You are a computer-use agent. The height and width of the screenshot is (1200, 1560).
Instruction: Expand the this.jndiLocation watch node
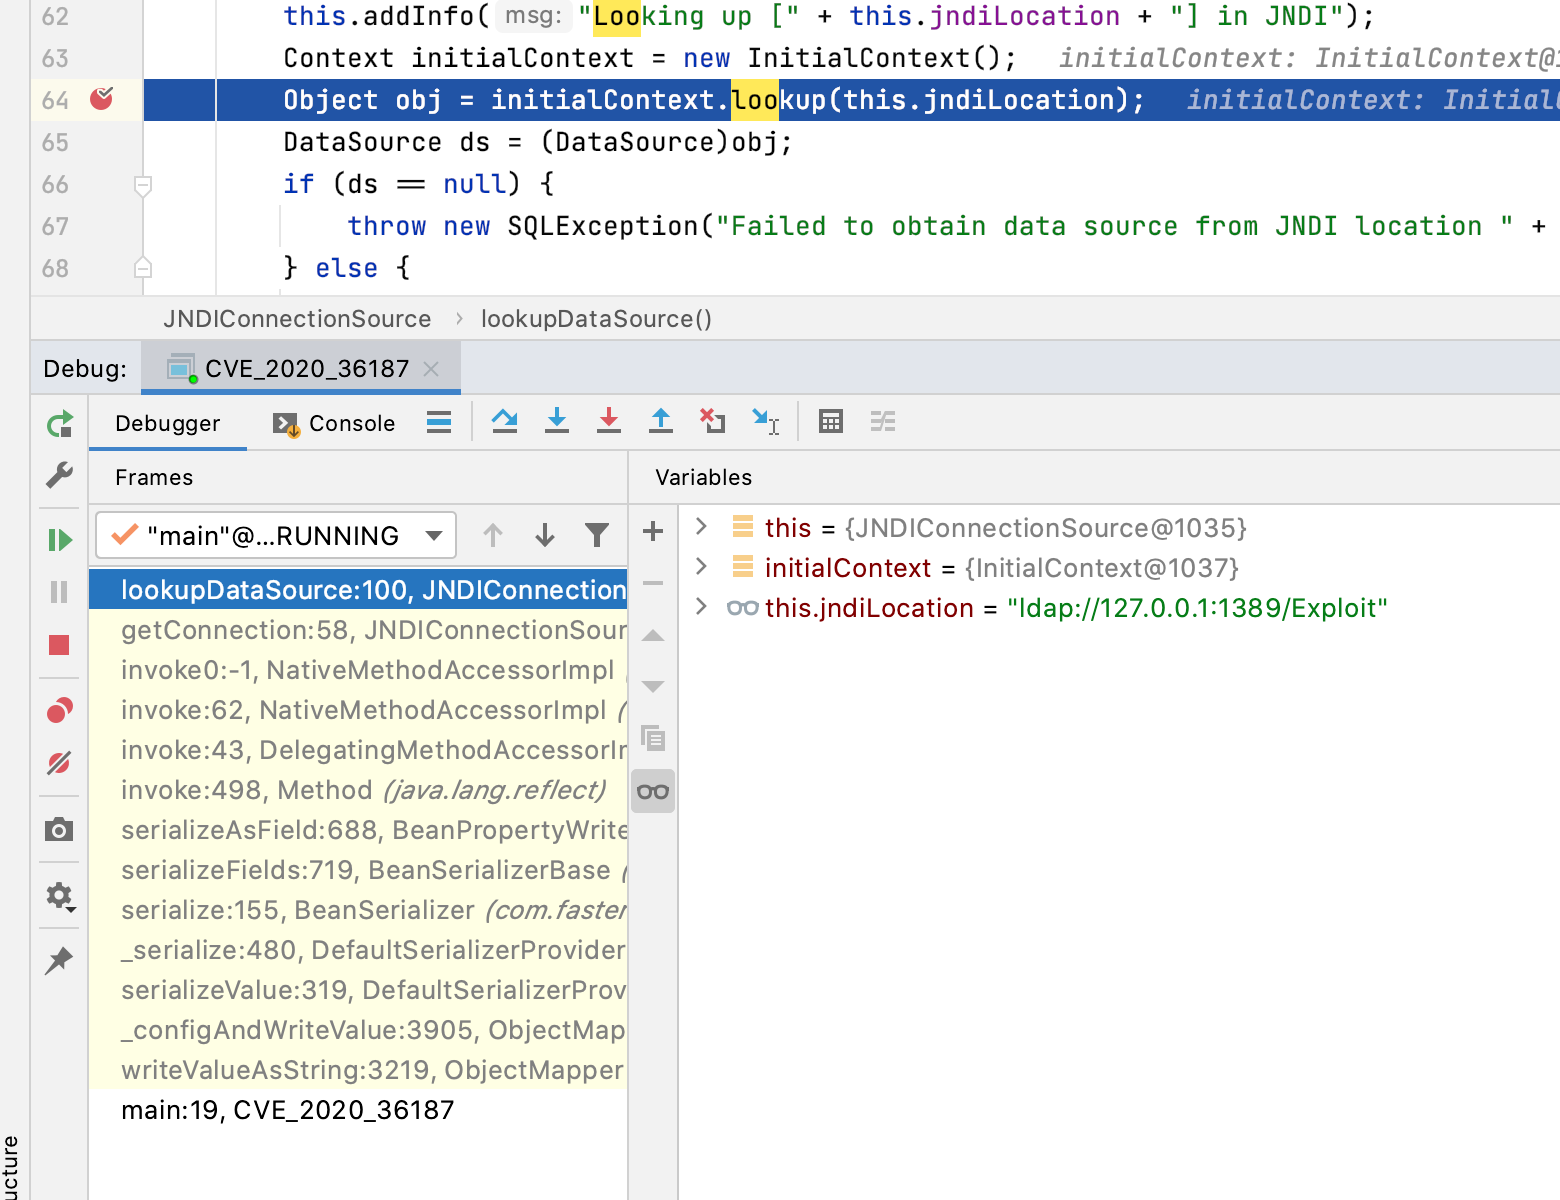[702, 607]
